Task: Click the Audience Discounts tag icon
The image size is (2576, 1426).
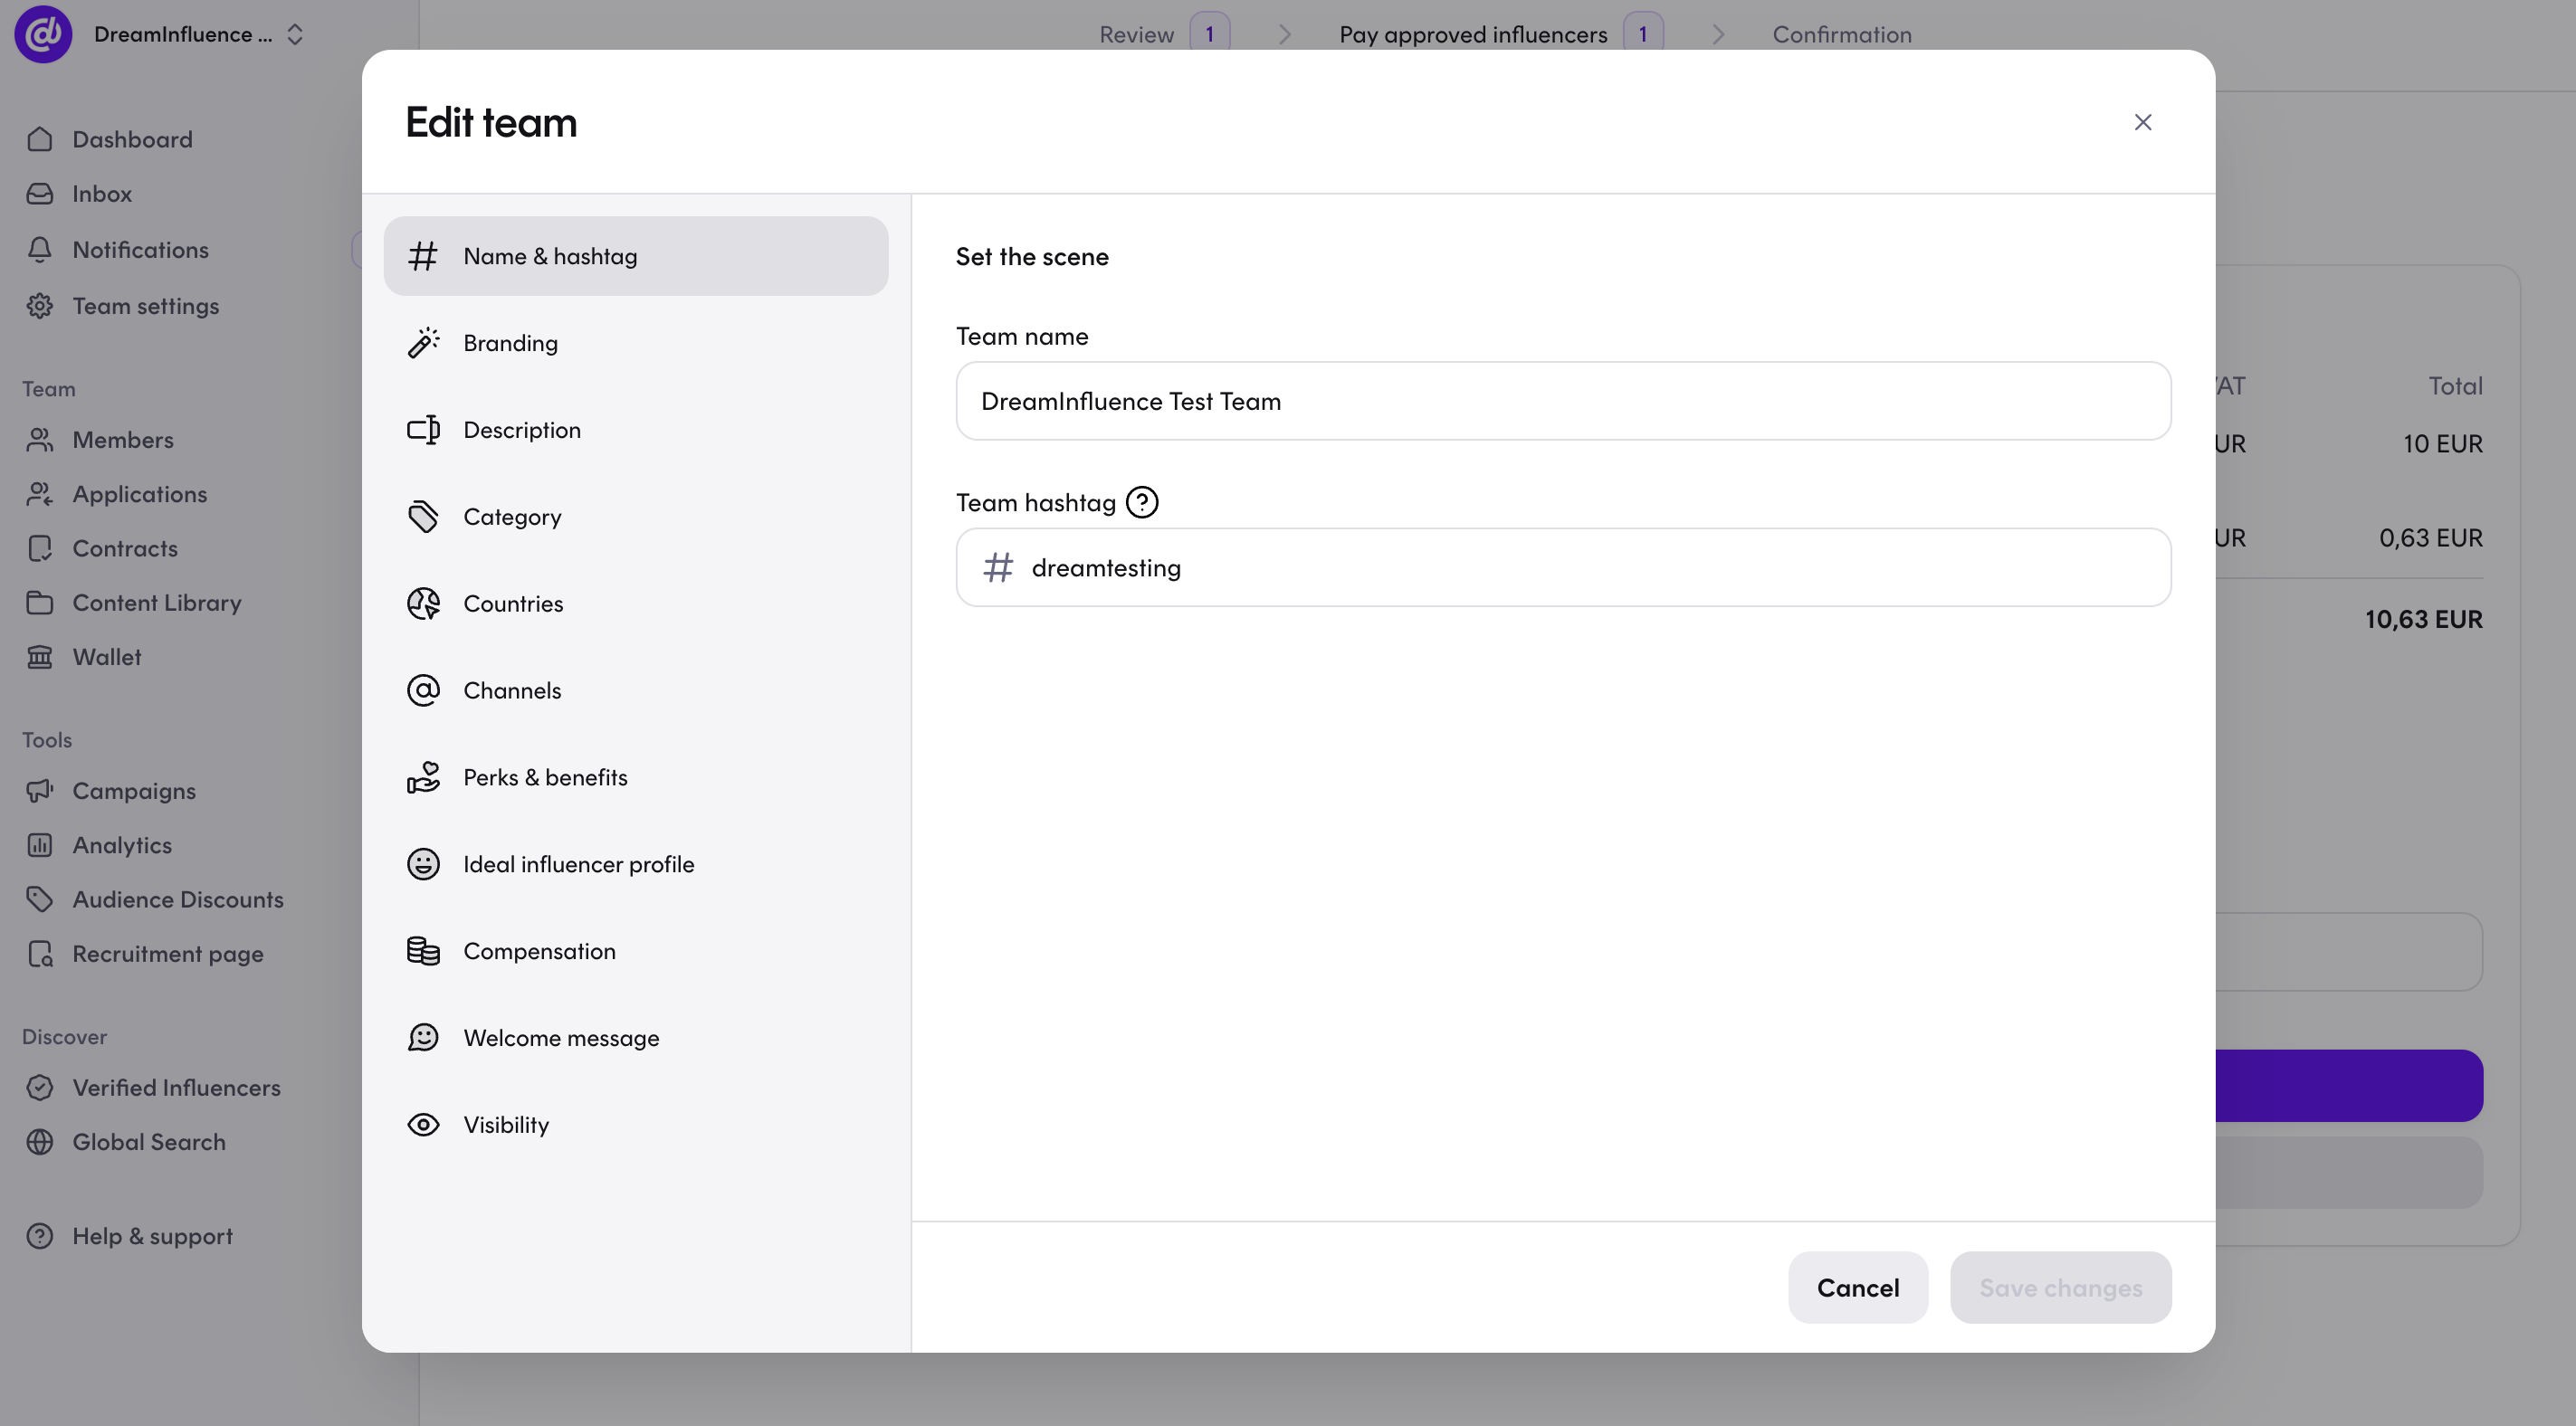Action: [40, 898]
